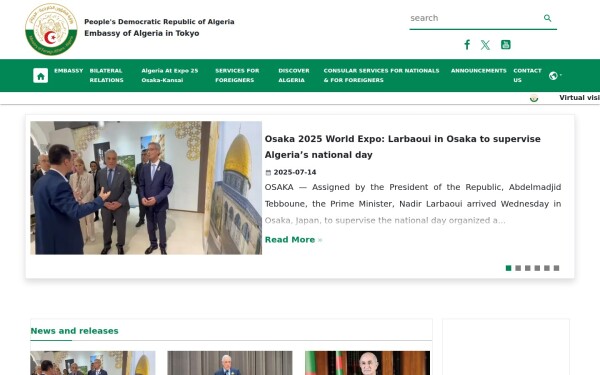Click the Algeria Ministry emblem logo

(51, 29)
